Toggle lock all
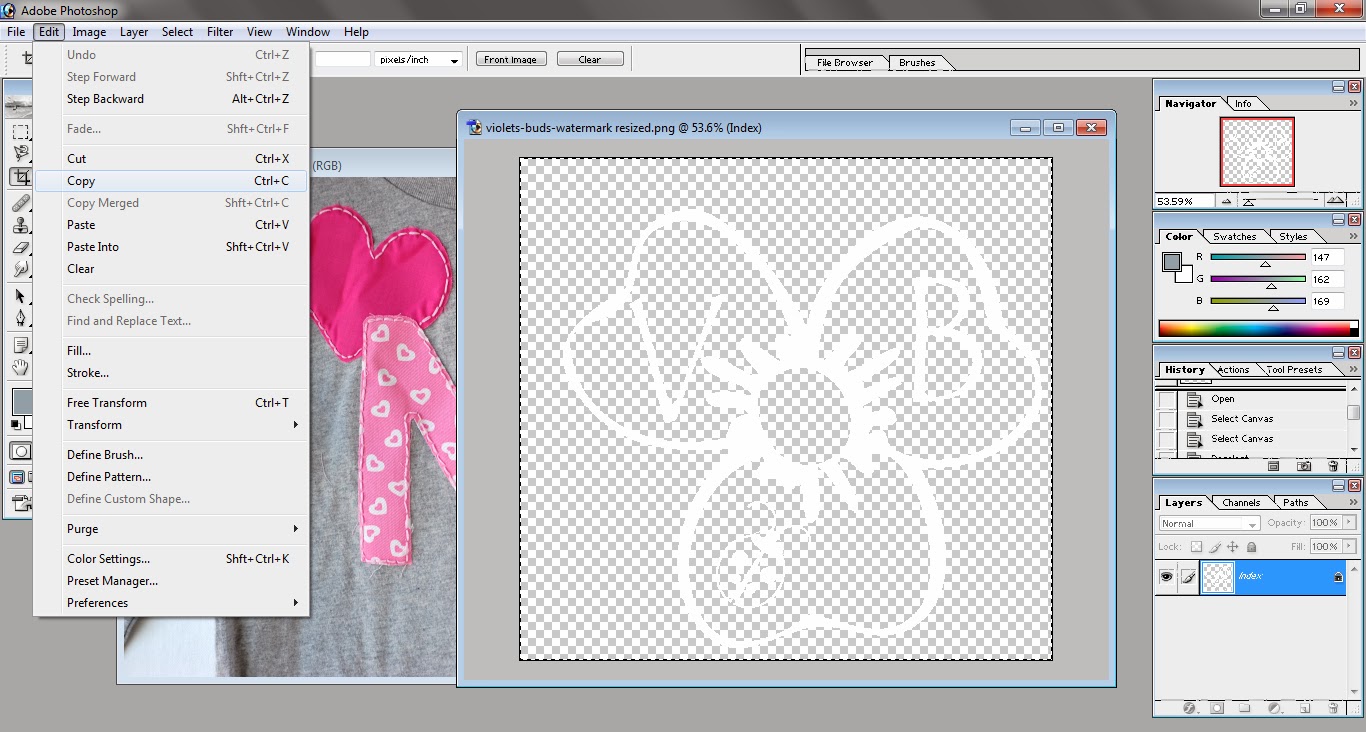 1251,547
